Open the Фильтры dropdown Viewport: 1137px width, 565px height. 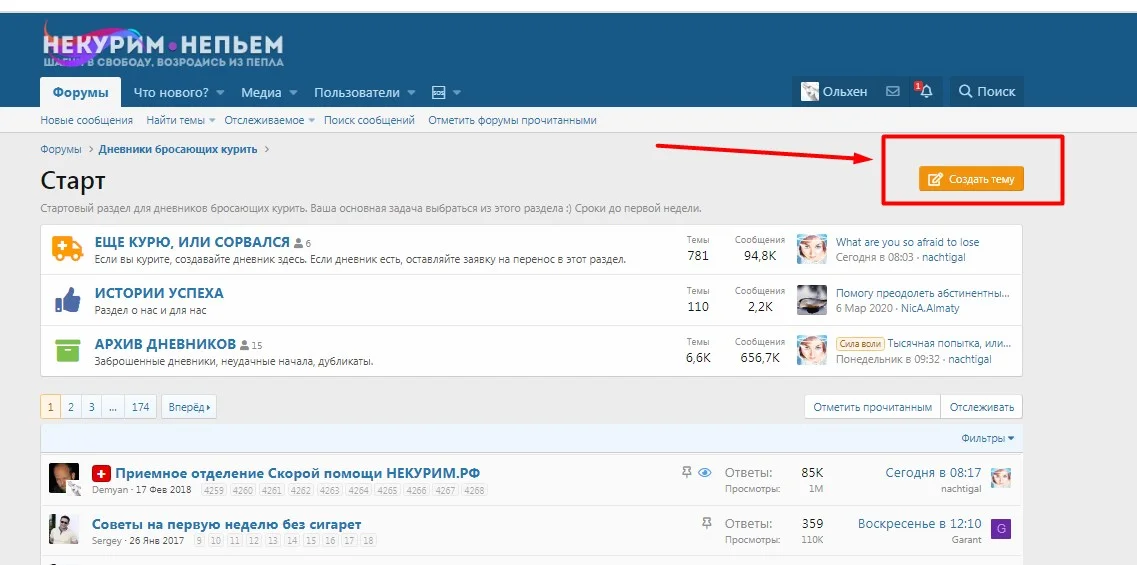[x=988, y=439]
